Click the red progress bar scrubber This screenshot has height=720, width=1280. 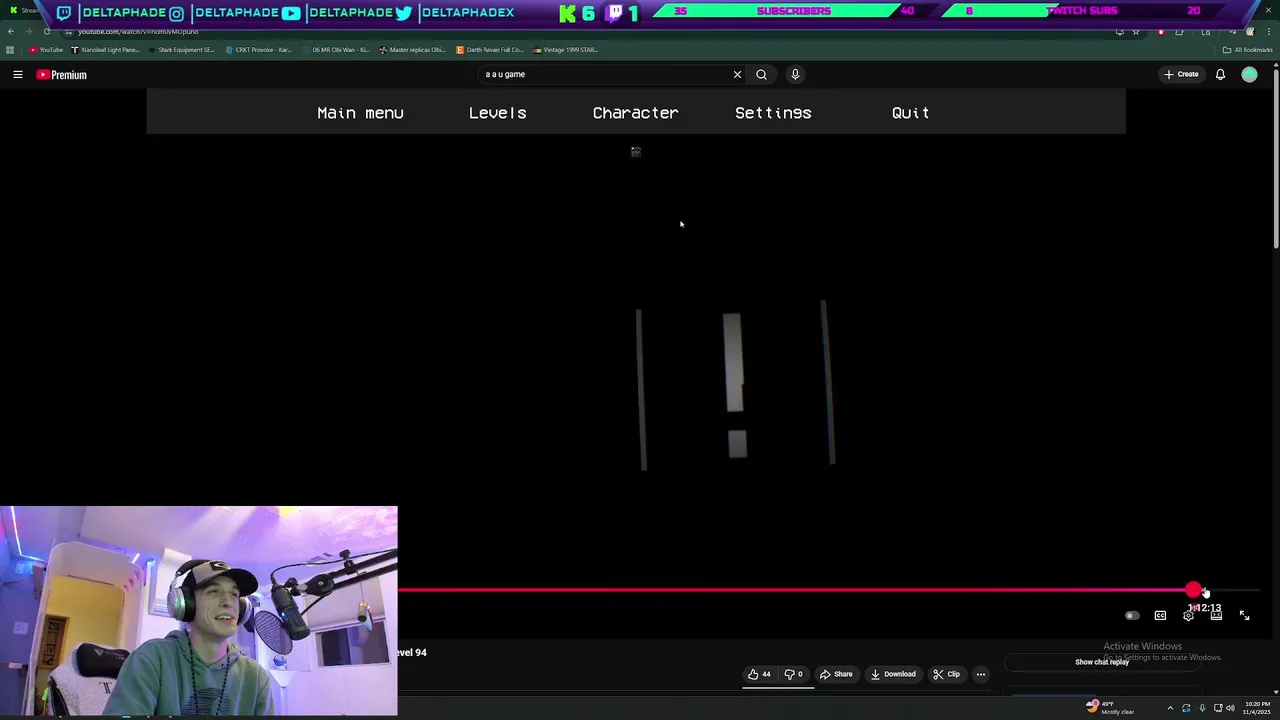1193,590
